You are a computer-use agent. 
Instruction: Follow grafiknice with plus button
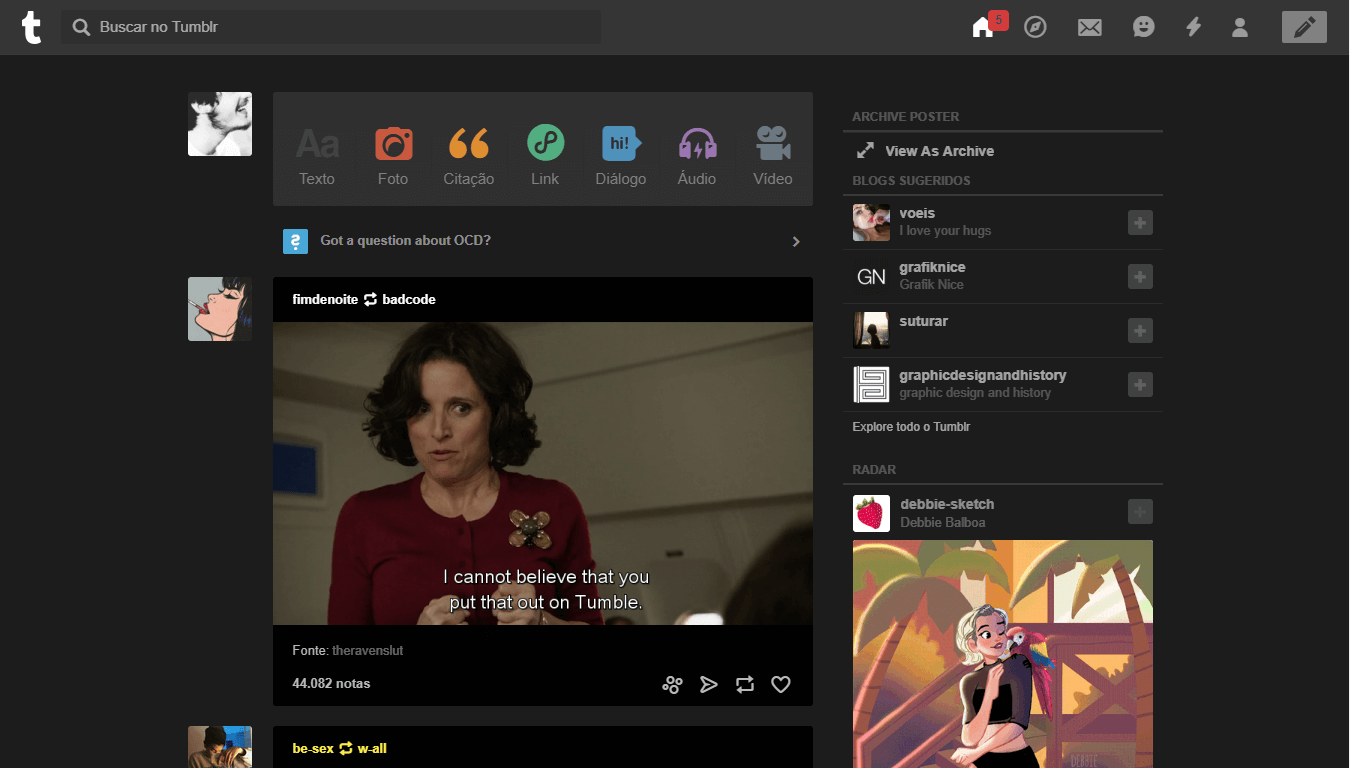[1140, 277]
